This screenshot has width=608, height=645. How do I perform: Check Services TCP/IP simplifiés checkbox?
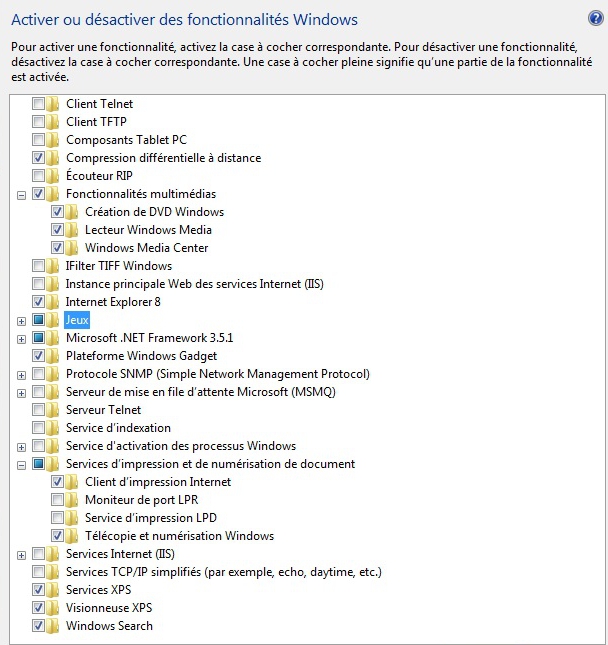(38, 572)
